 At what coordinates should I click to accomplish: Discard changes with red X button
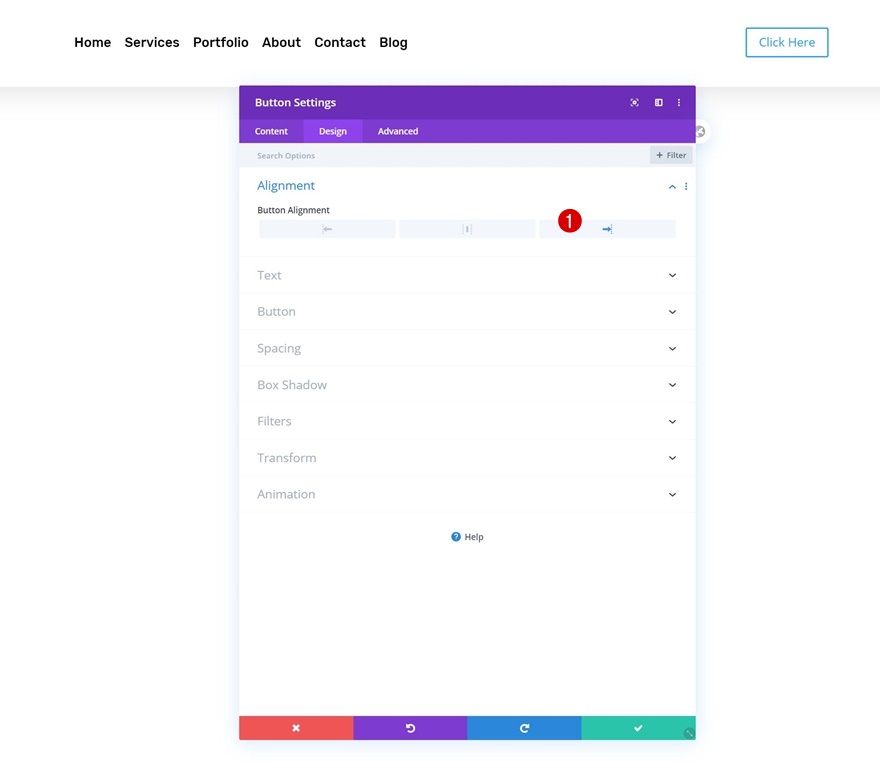pos(296,728)
